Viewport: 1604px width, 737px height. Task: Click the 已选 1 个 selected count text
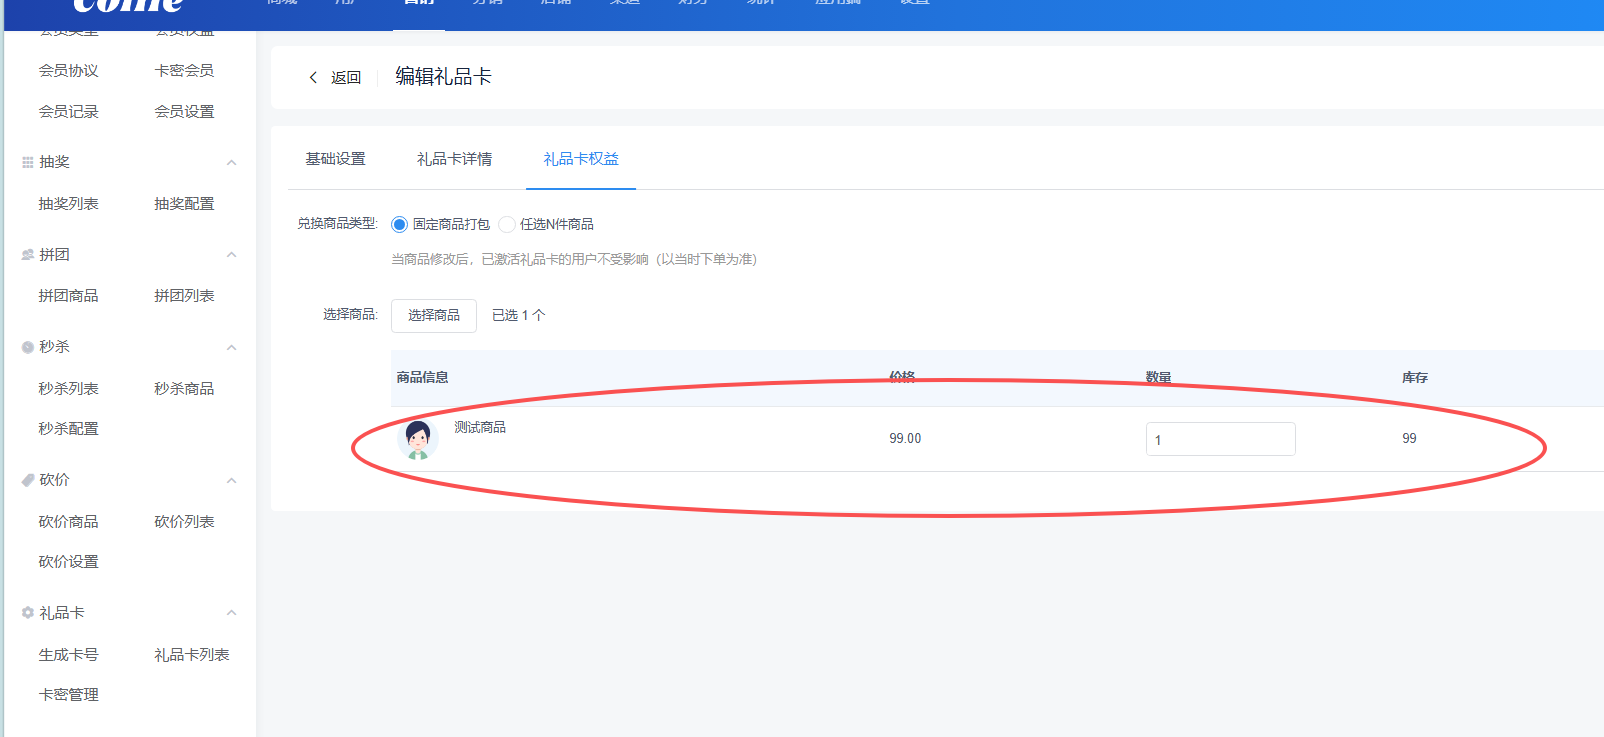coord(518,315)
